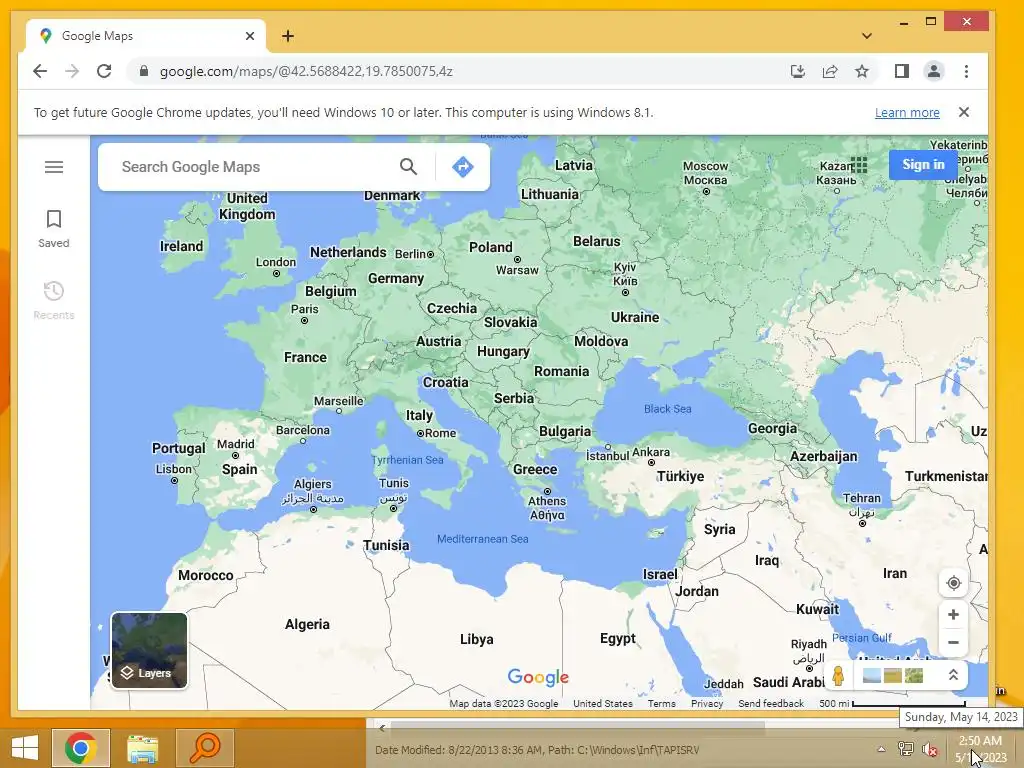The width and height of the screenshot is (1024, 768).
Task: Click United States footer link
Action: tap(603, 703)
